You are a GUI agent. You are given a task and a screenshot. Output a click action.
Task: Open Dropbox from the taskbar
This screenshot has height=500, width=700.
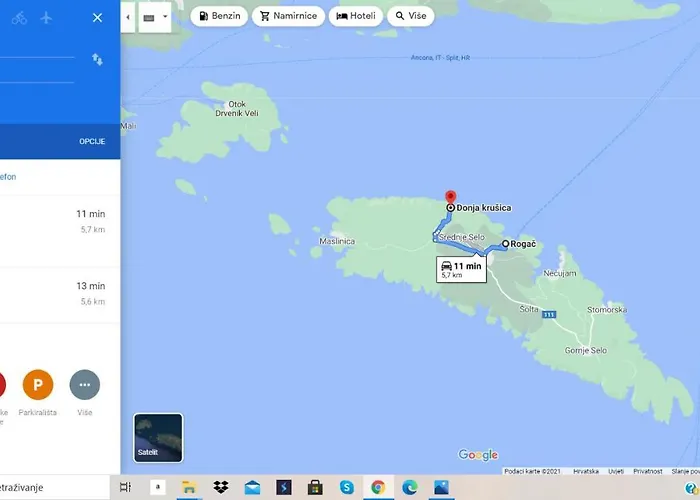[221, 487]
